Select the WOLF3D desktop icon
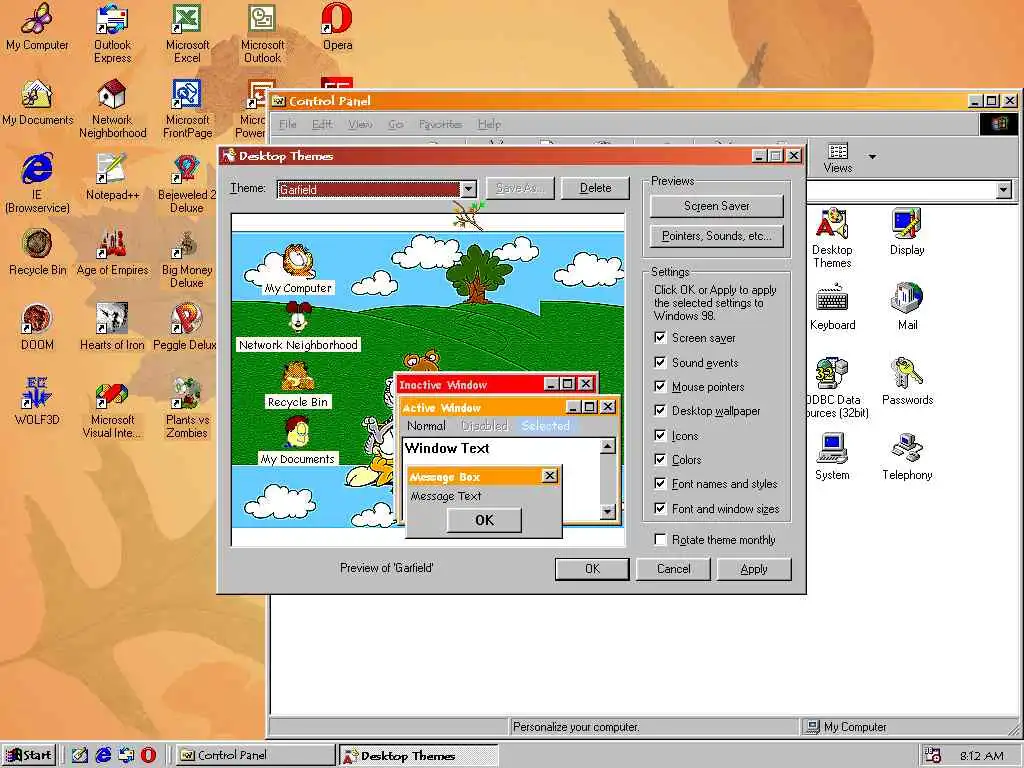This screenshot has width=1024, height=768. point(37,402)
